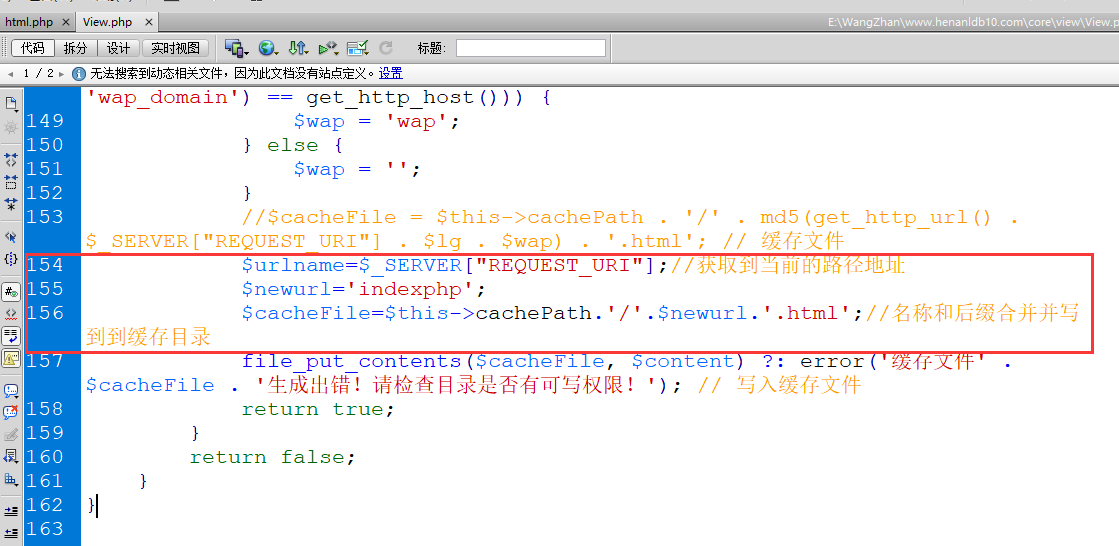Open the Multiscreen preview menu icon

click(x=236, y=49)
